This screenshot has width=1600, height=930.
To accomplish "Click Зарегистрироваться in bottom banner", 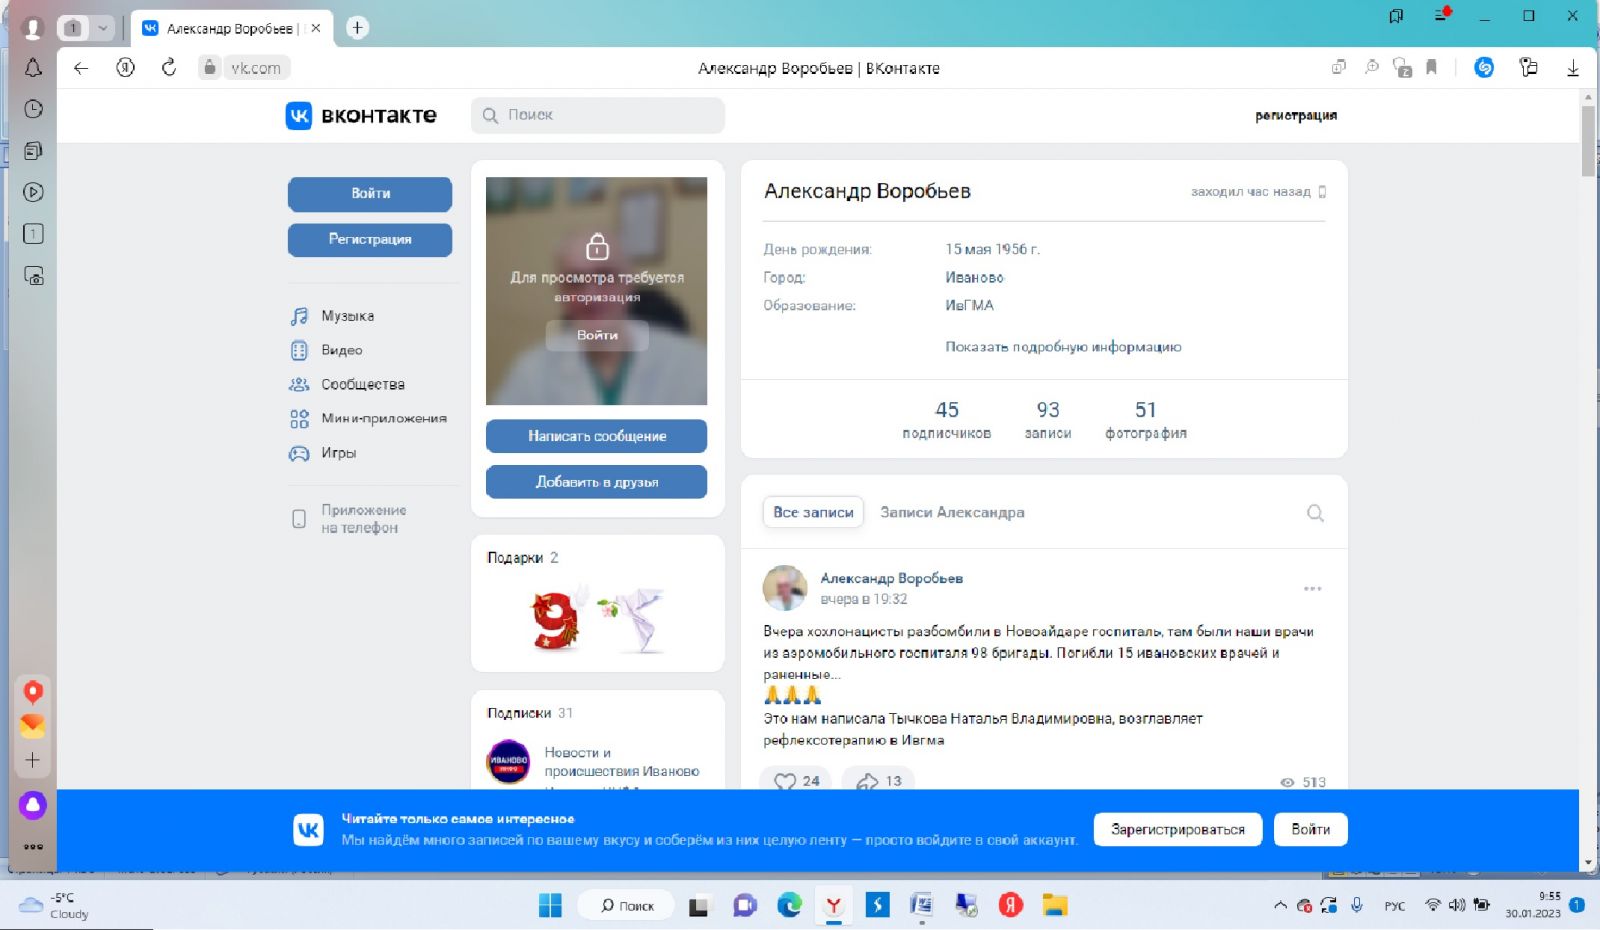I will coord(1178,829).
